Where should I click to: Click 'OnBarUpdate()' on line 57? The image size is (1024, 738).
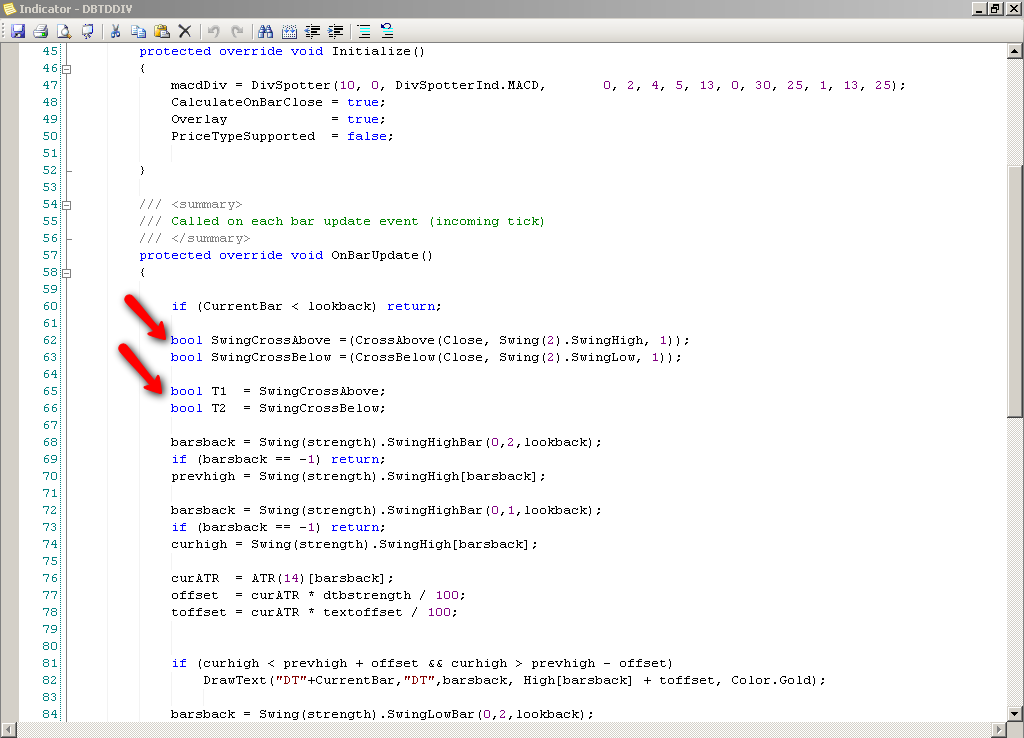382,255
